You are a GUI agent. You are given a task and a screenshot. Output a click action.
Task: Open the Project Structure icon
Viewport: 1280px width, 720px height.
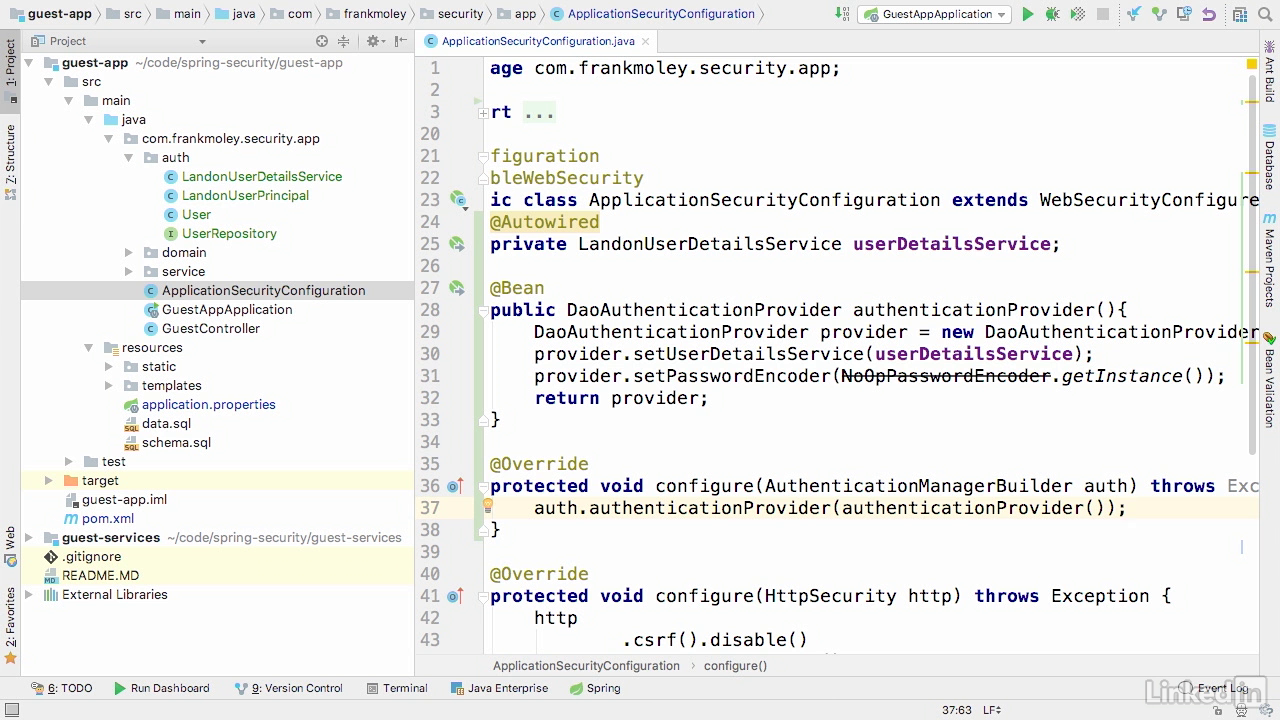pos(1239,14)
